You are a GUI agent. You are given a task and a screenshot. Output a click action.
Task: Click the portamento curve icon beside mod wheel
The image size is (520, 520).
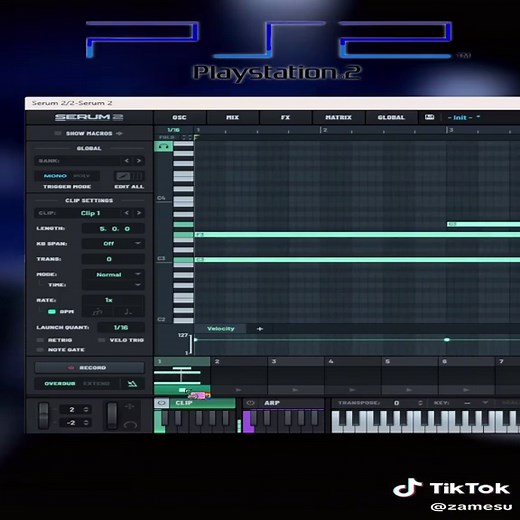click(130, 425)
